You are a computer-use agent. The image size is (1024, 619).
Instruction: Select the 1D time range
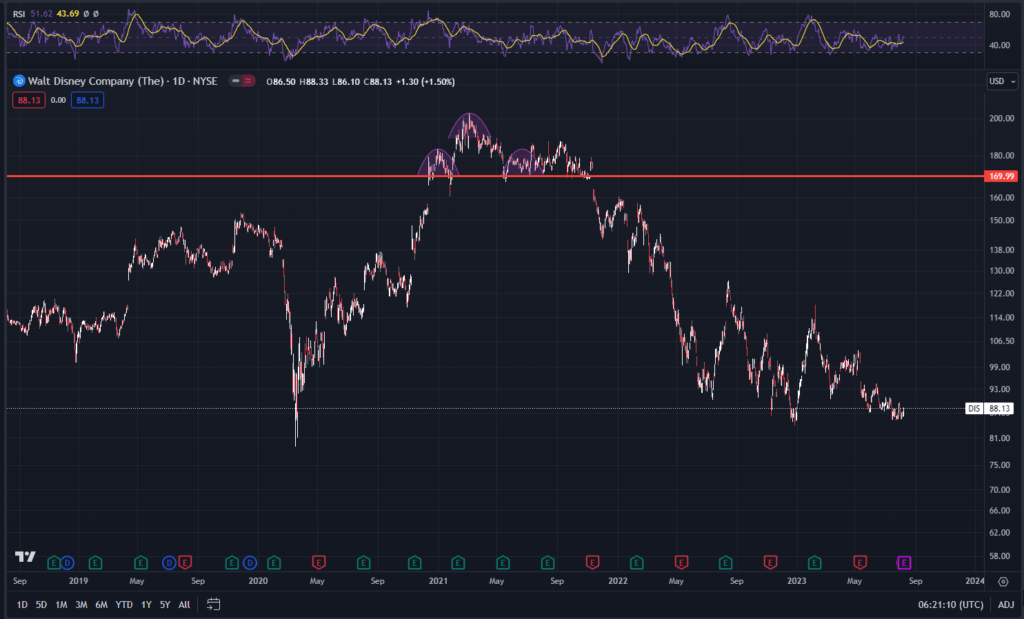[x=22, y=605]
